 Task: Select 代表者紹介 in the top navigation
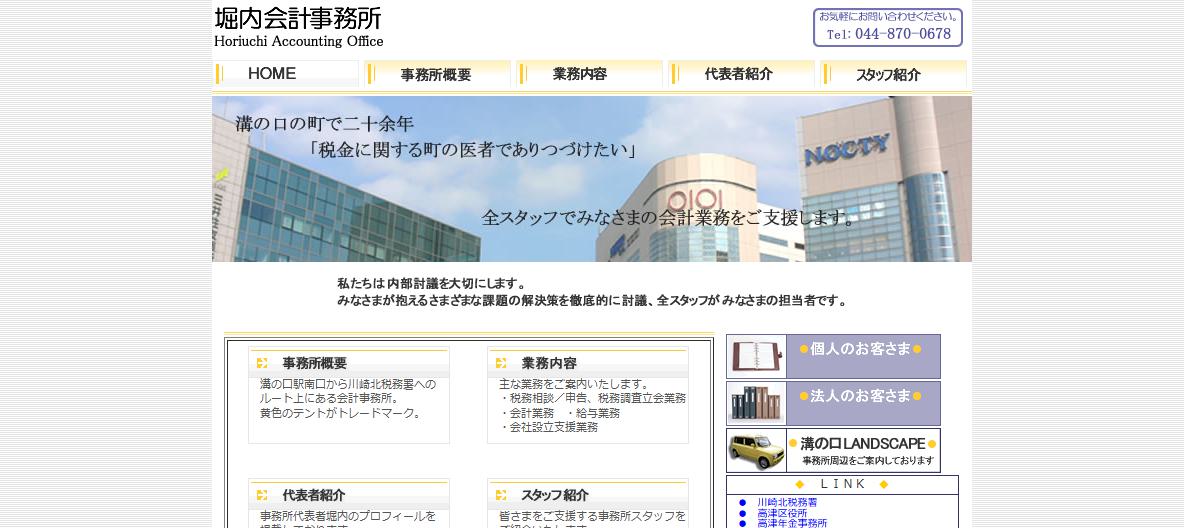pos(742,74)
